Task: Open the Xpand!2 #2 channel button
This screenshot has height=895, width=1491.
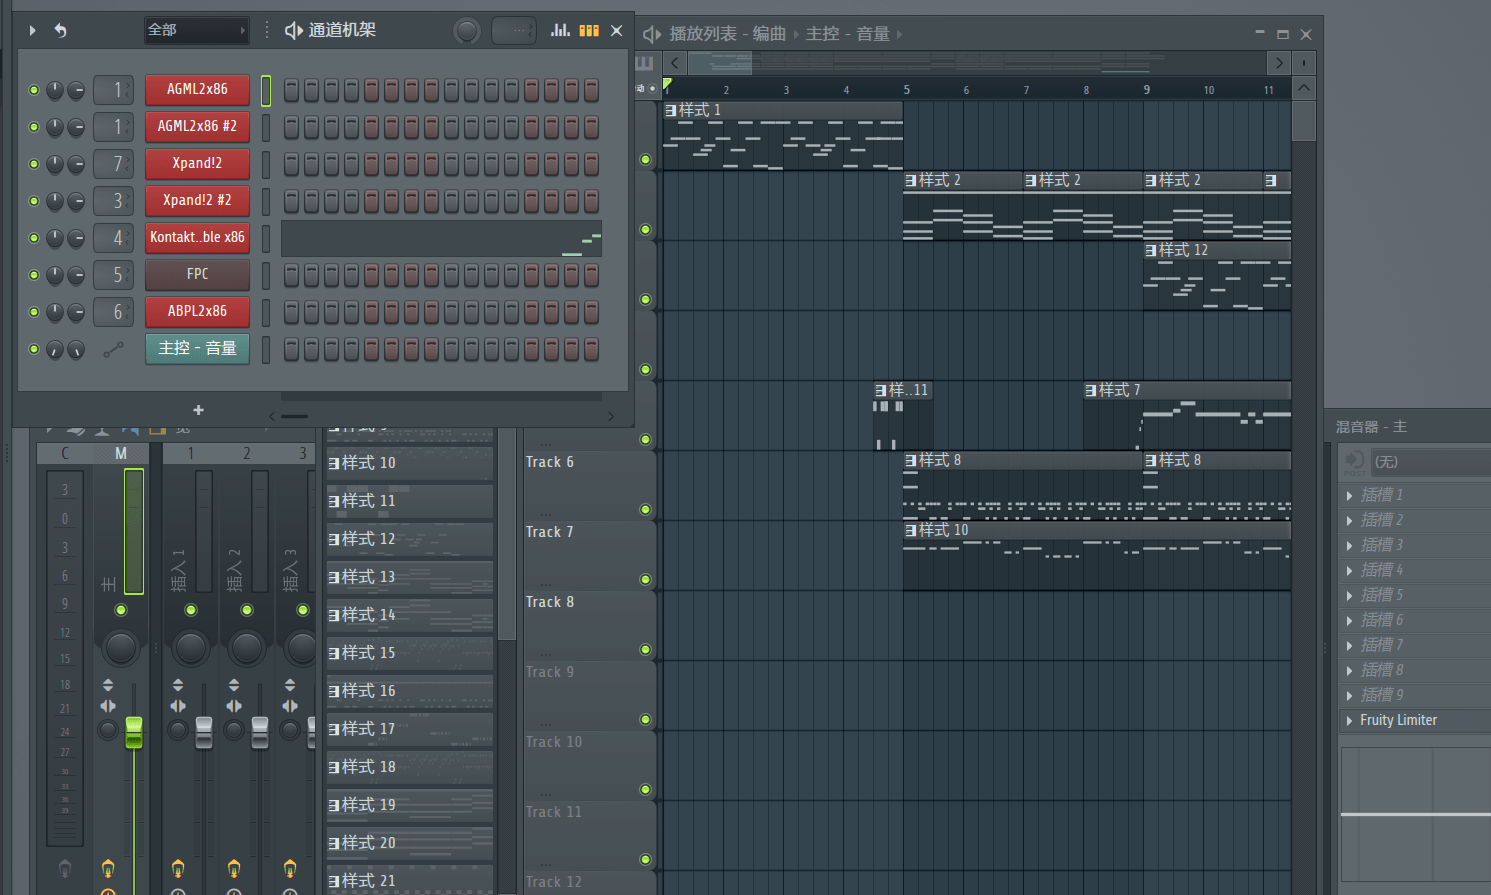Action: pos(197,201)
